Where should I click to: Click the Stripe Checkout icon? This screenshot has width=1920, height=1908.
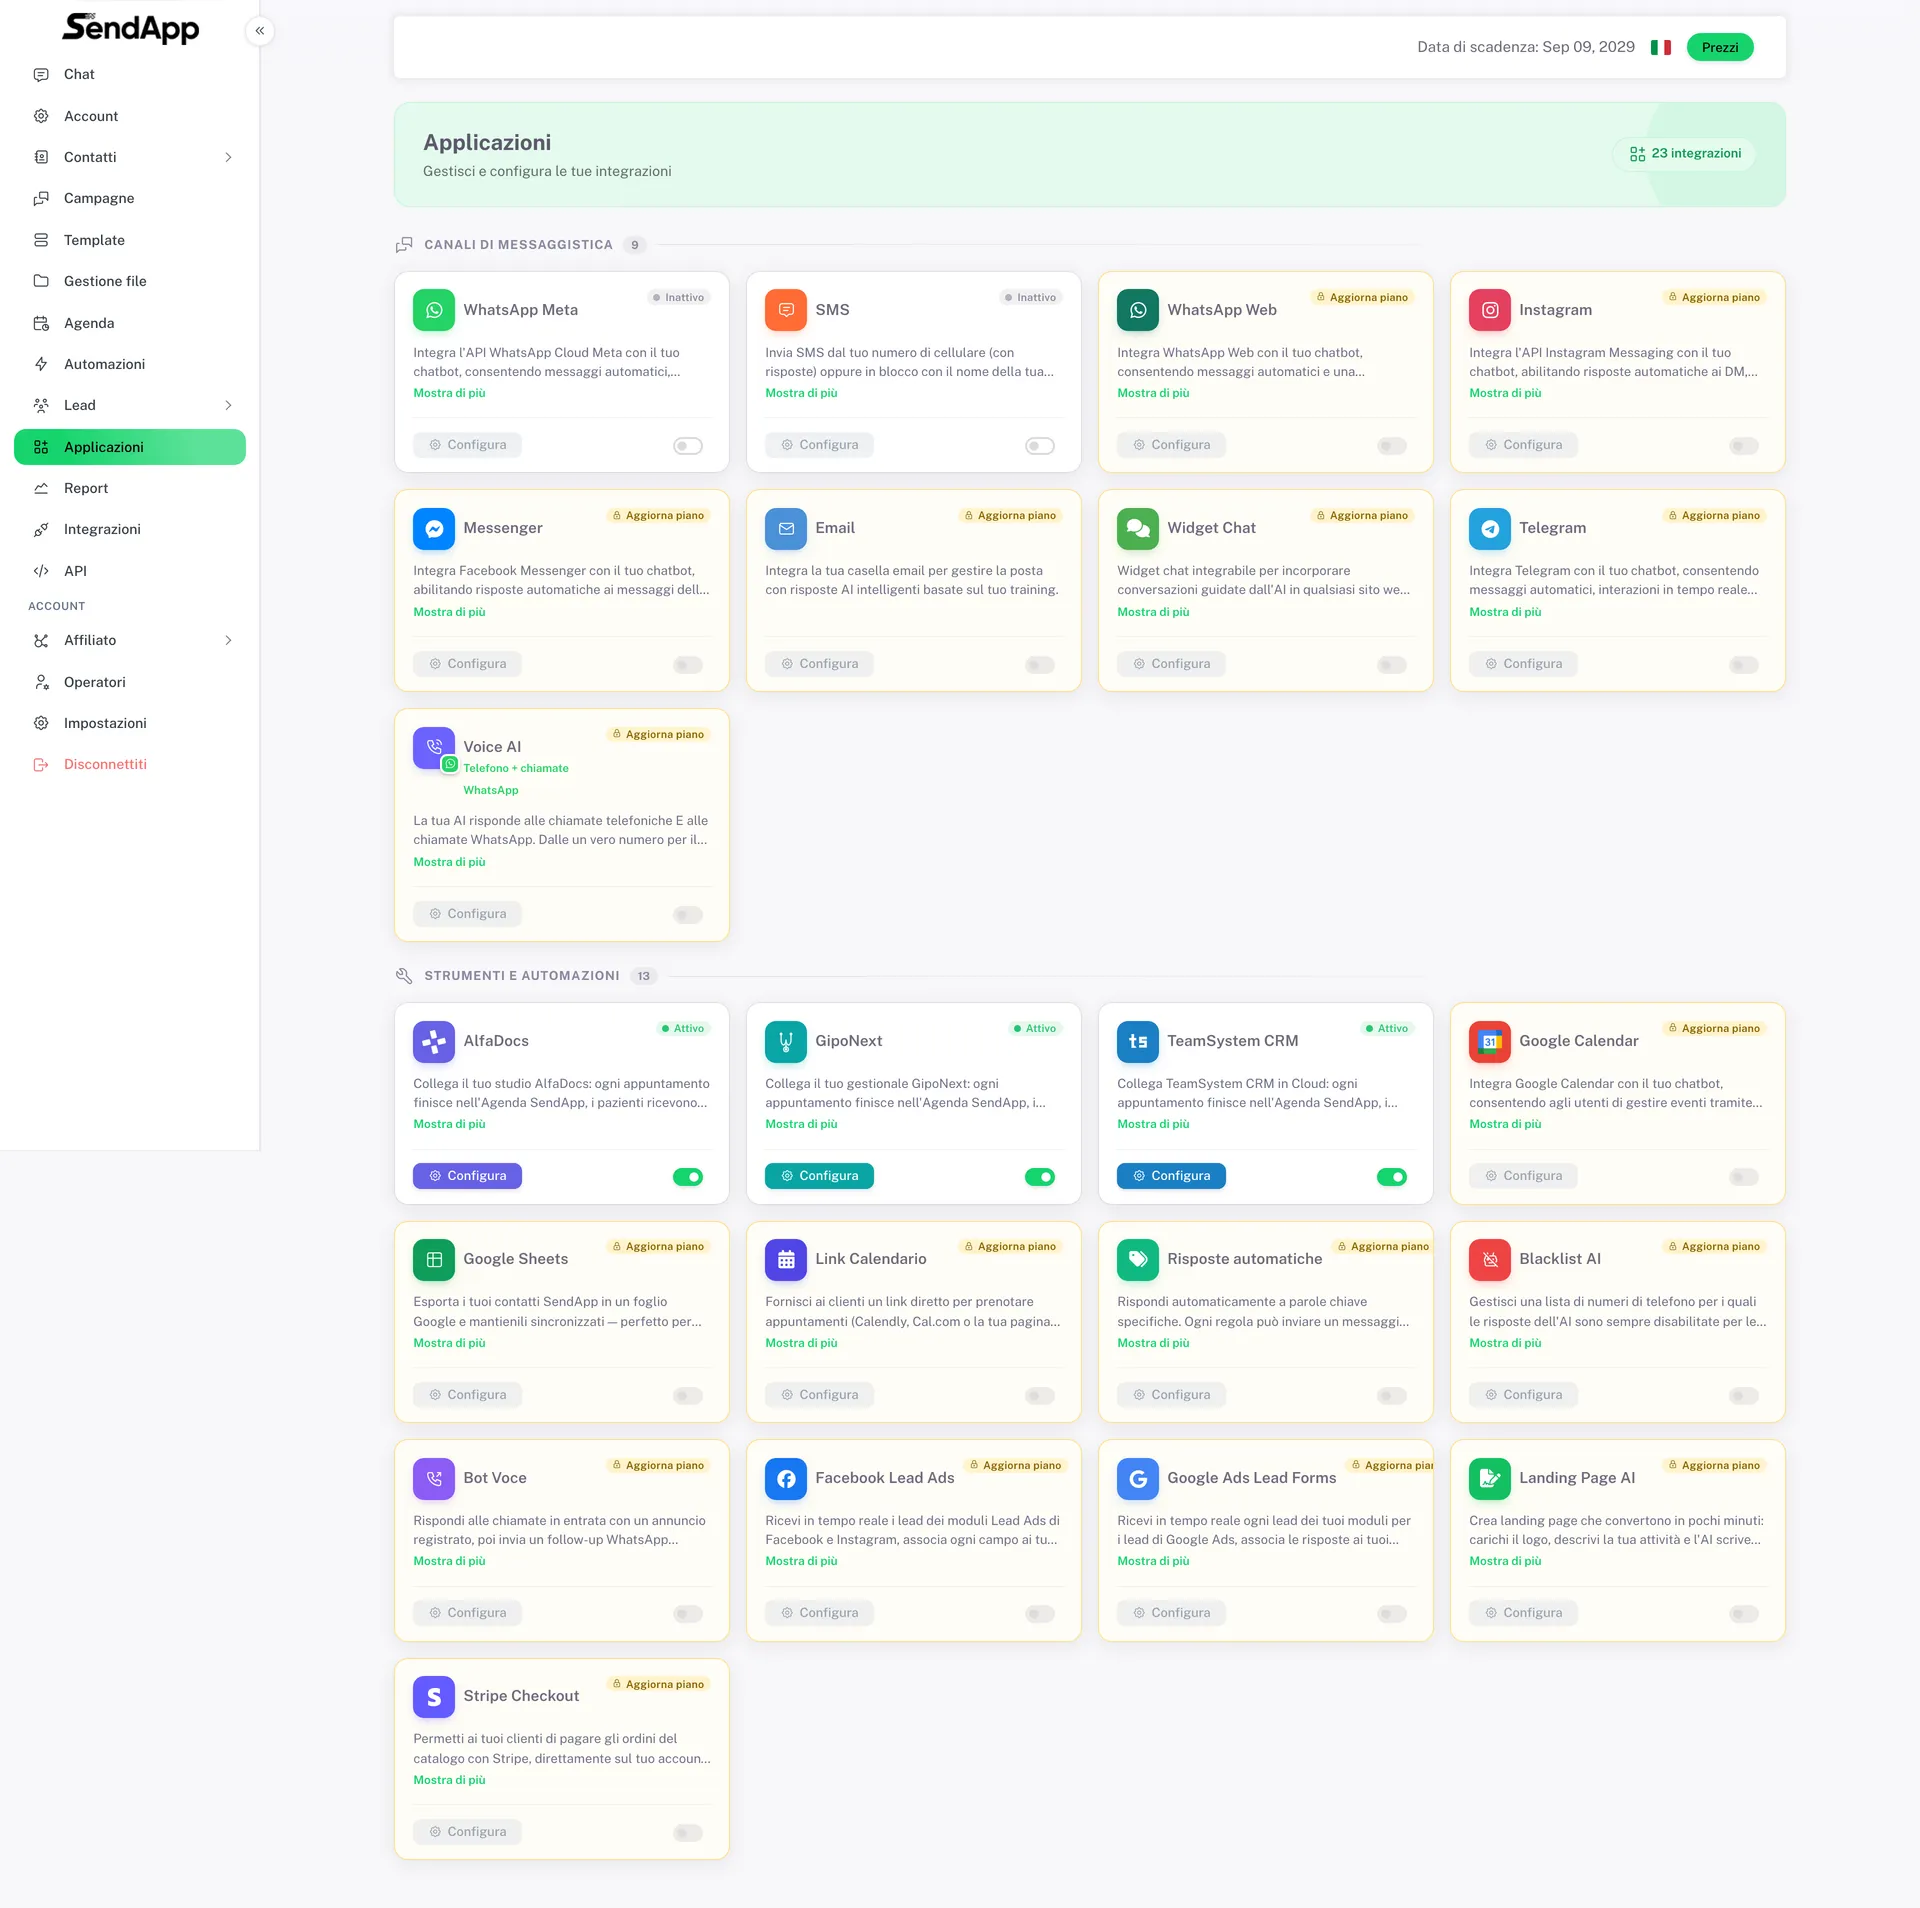pos(434,1696)
